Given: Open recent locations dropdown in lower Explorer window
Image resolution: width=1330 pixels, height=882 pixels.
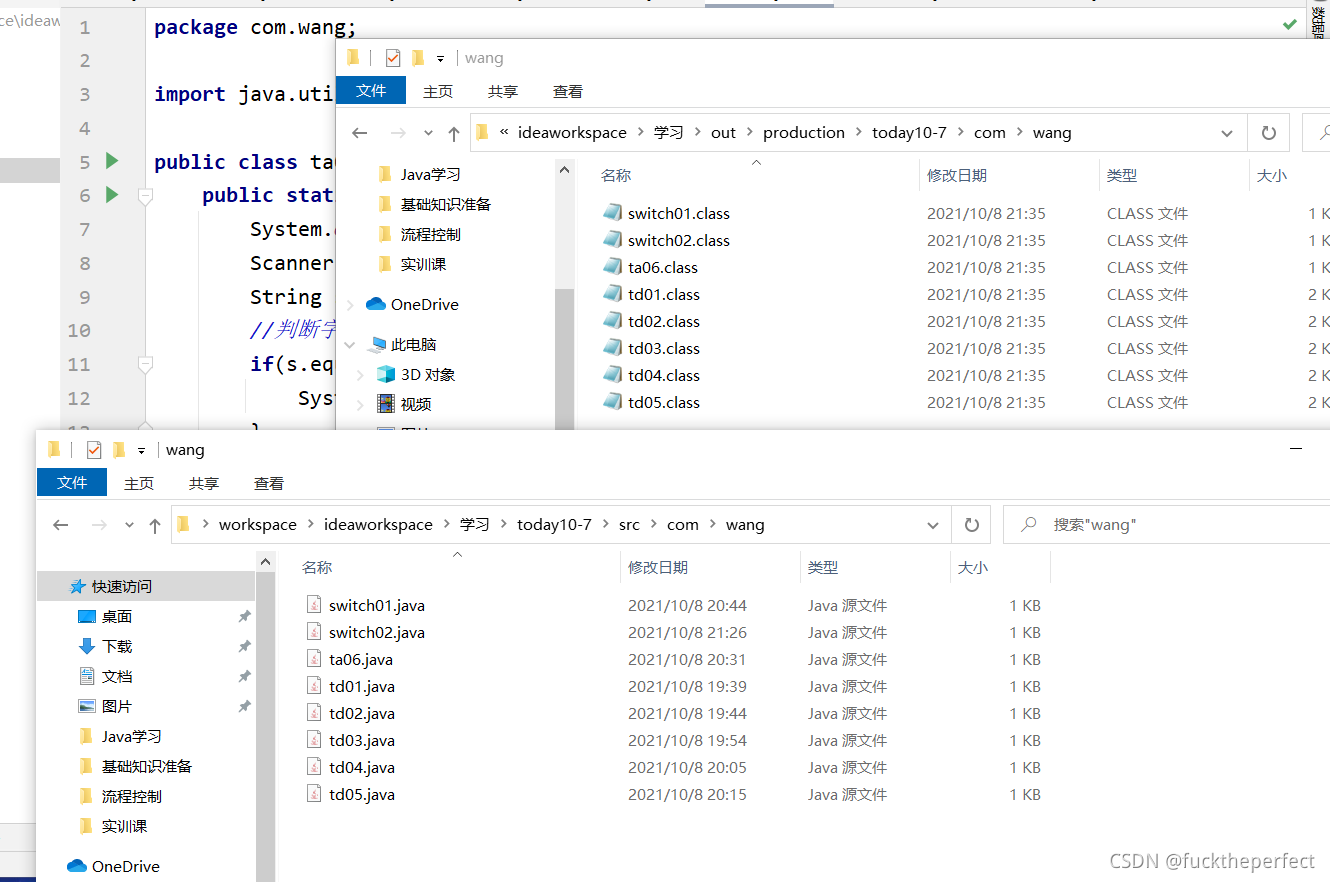Looking at the screenshot, I should coord(130,525).
